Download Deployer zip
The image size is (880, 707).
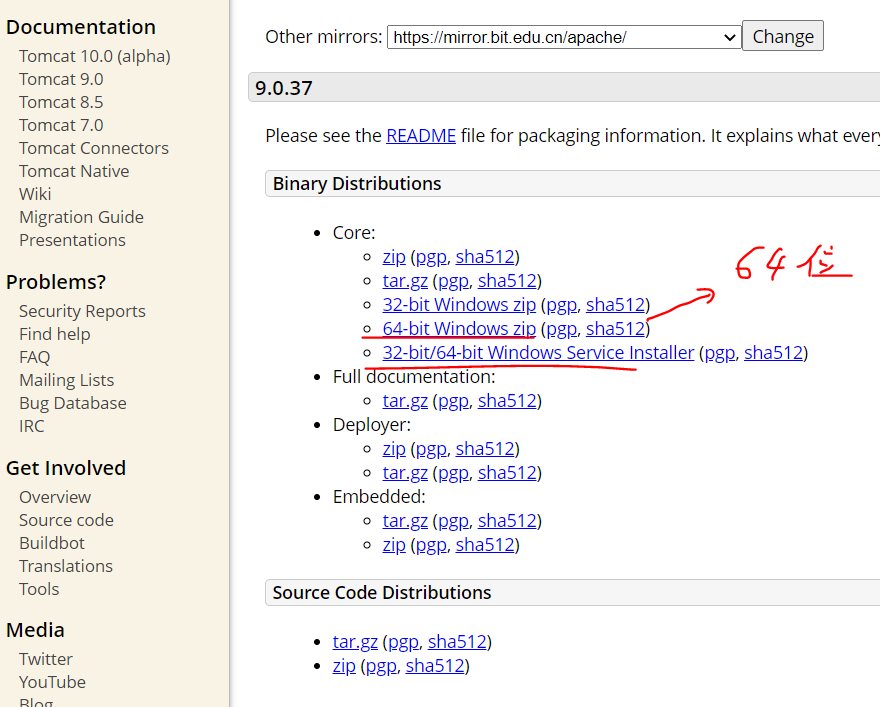pyautogui.click(x=394, y=449)
